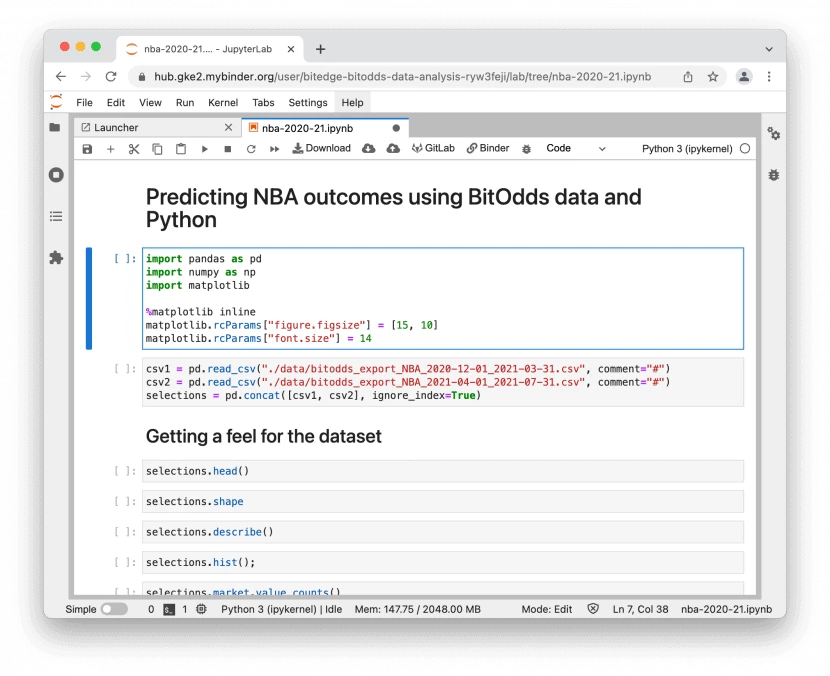Screen dimensions: 830x676
Task: Click the JupyterLab logo next to File menu
Action: click(x=56, y=102)
